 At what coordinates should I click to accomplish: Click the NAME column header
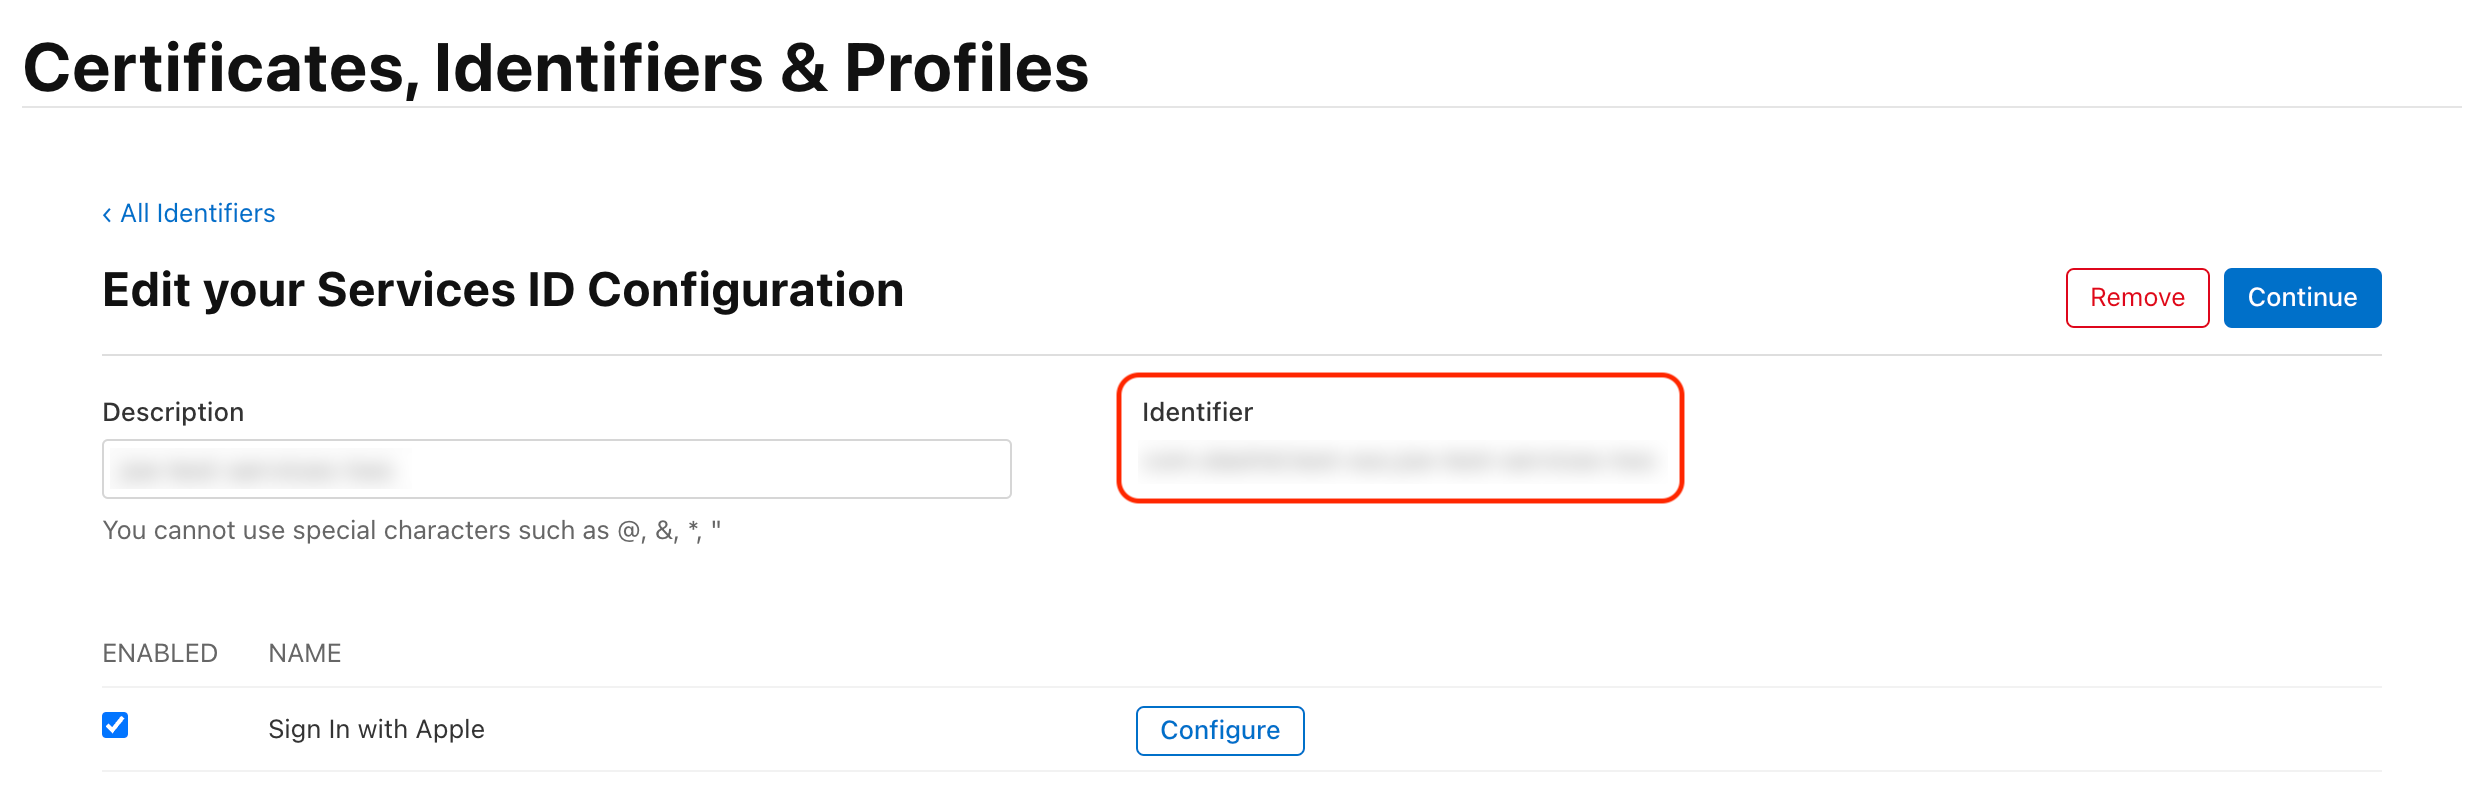(x=305, y=652)
